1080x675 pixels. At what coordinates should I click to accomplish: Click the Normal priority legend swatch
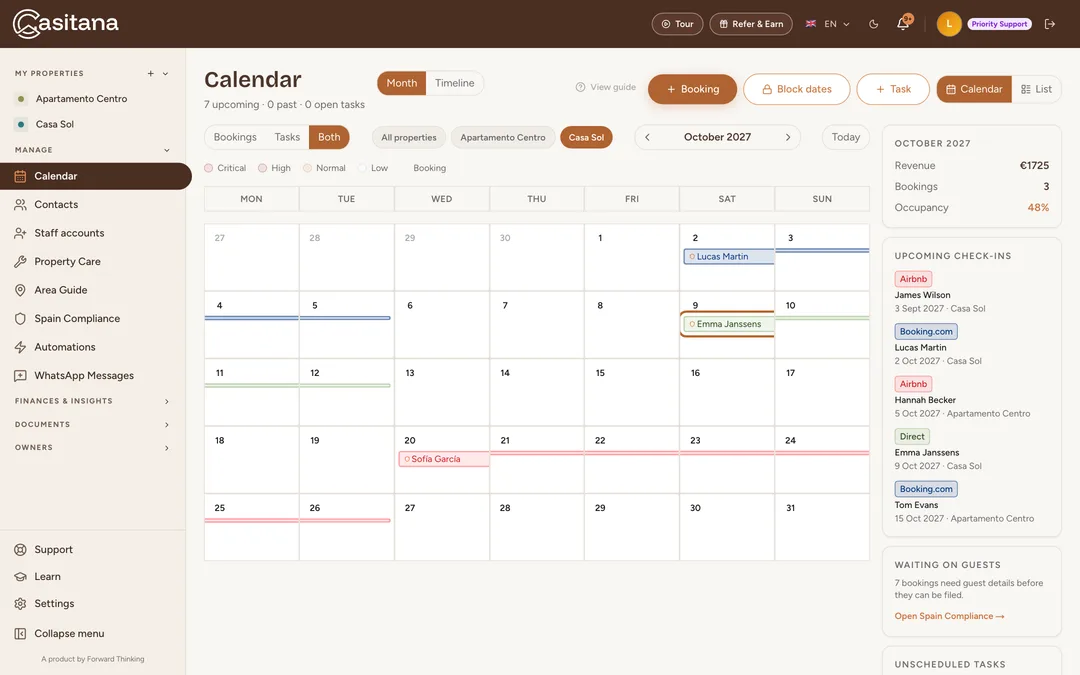click(307, 168)
